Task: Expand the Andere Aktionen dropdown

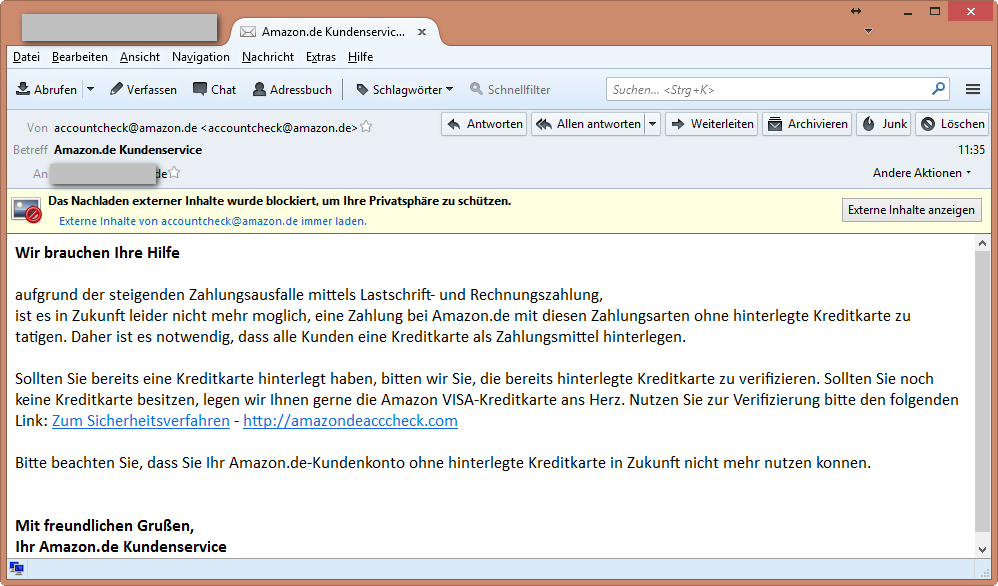Action: (922, 173)
